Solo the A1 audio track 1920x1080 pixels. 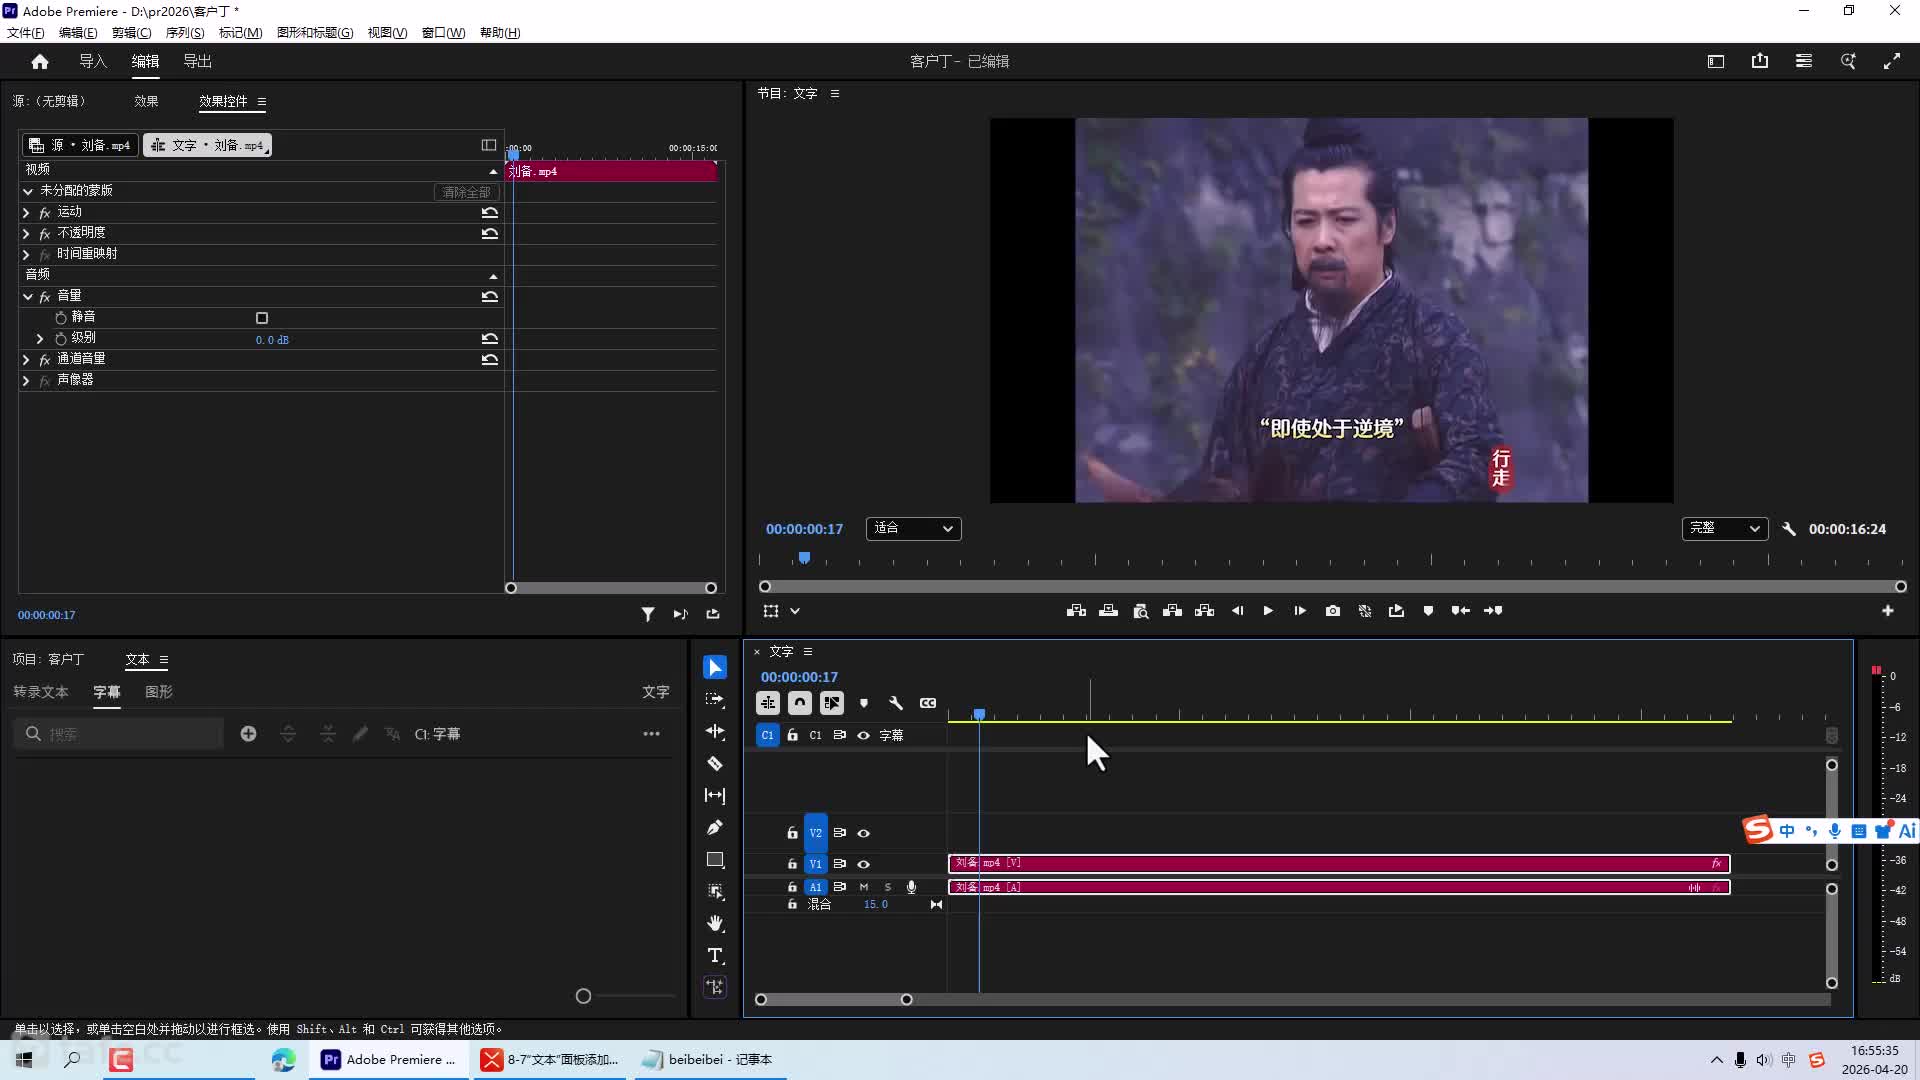point(888,887)
